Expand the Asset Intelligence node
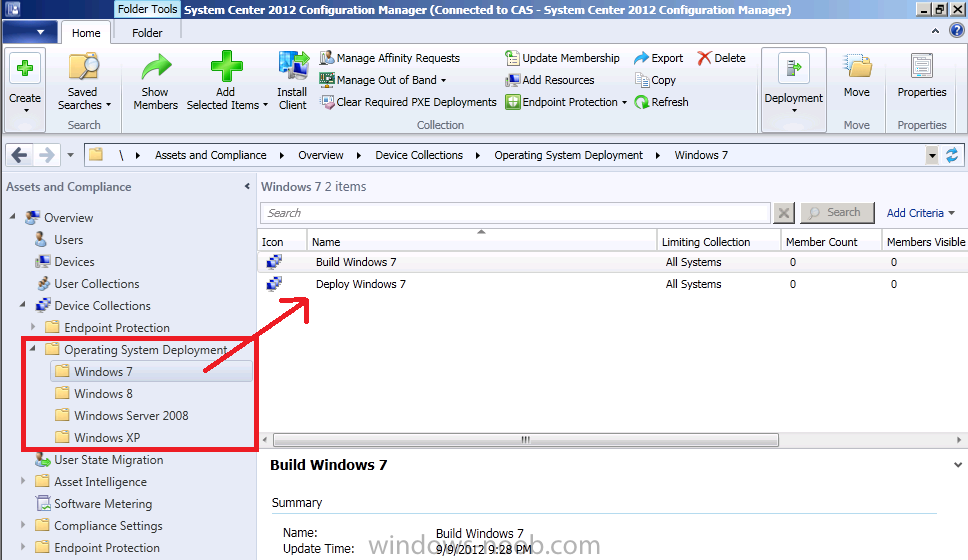 click(x=23, y=480)
